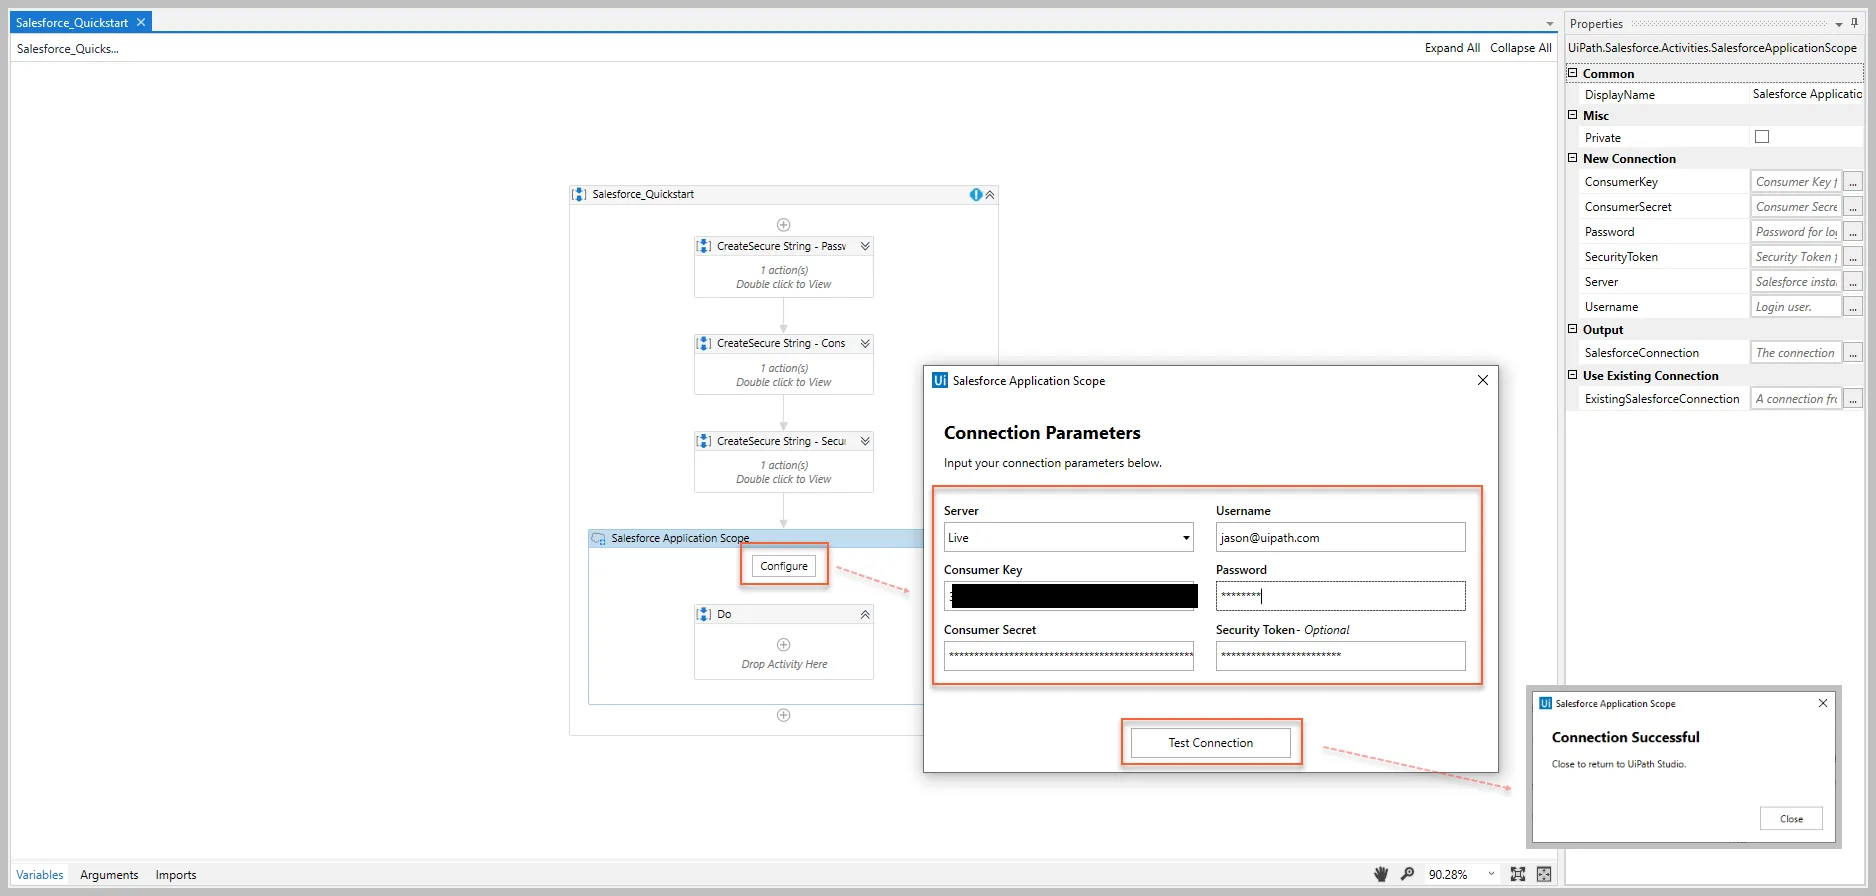Open the Server dropdown set to Live
This screenshot has height=896, width=1876.
1069,537
